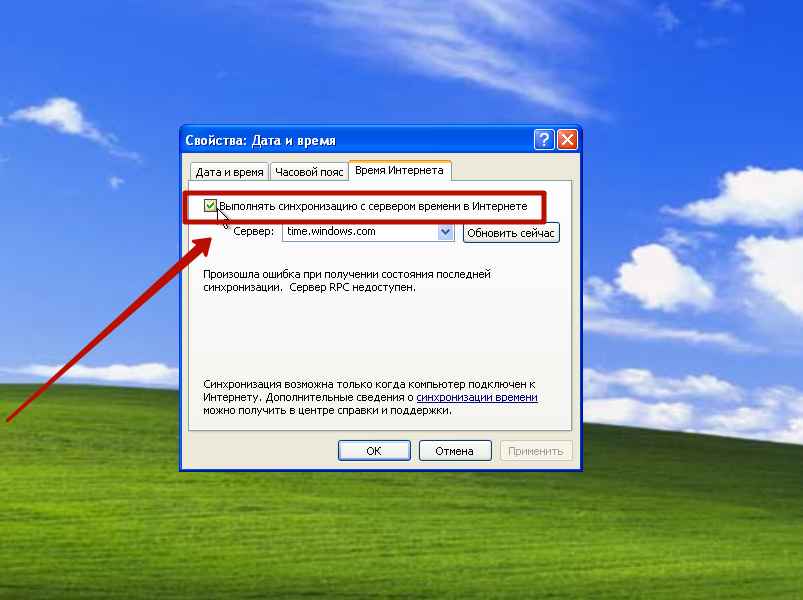Viewport: 803px width, 600px height.
Task: Cancel with the Отмена button
Action: (455, 451)
